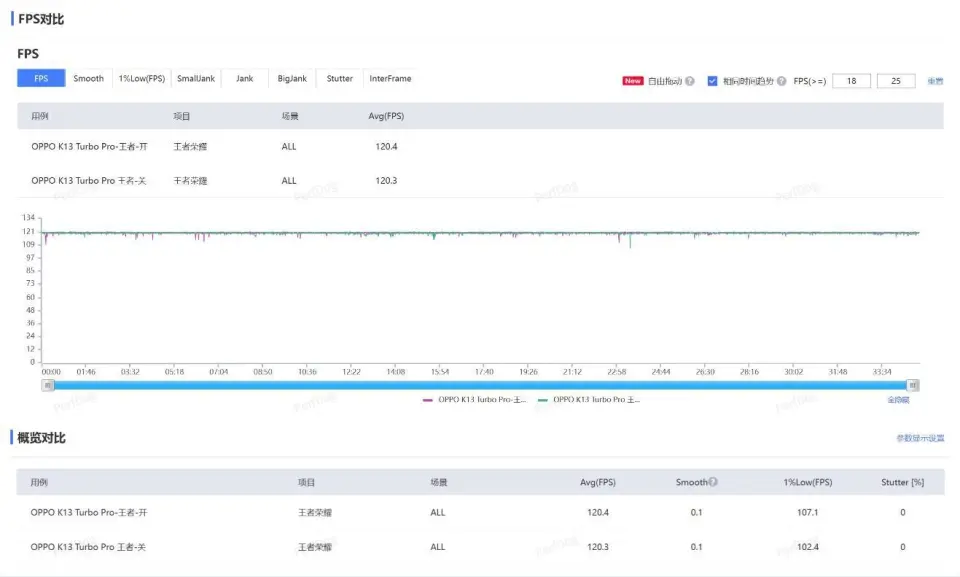Viewport: 960px width, 577px height.
Task: Uncheck the 相同时间趋势 checkbox
Action: pos(713,81)
